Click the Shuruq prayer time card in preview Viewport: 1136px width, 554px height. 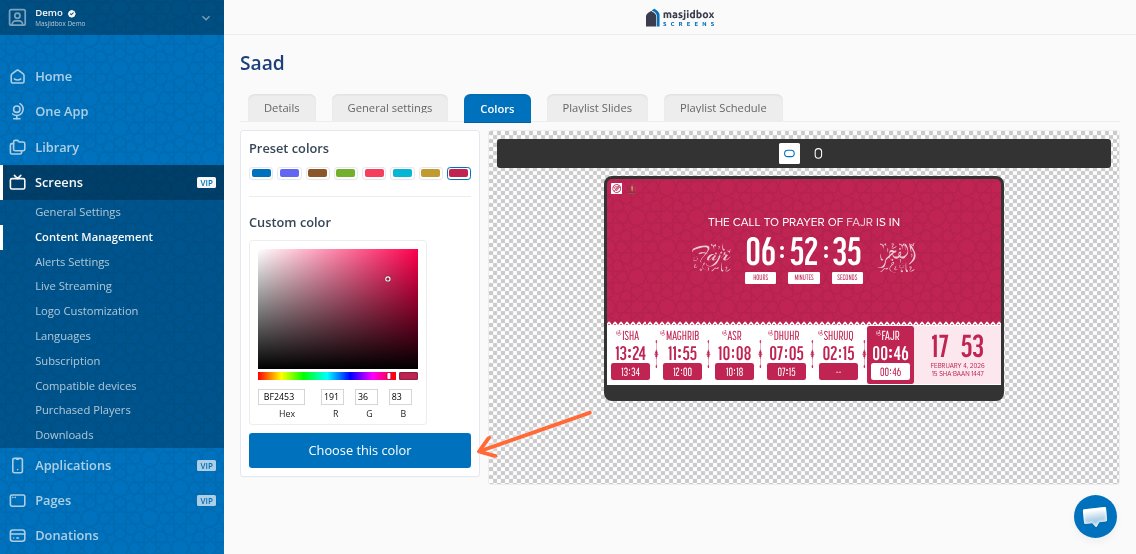838,354
